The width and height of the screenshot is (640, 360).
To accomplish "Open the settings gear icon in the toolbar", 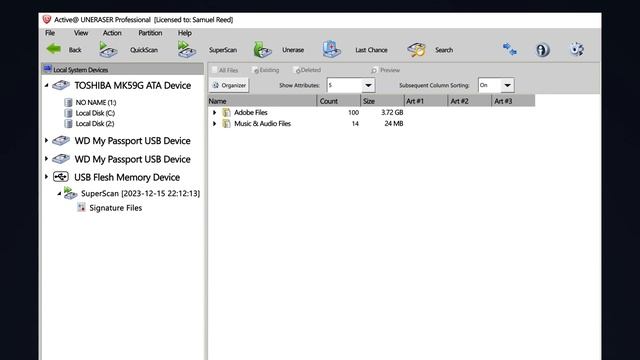I will [x=577, y=49].
